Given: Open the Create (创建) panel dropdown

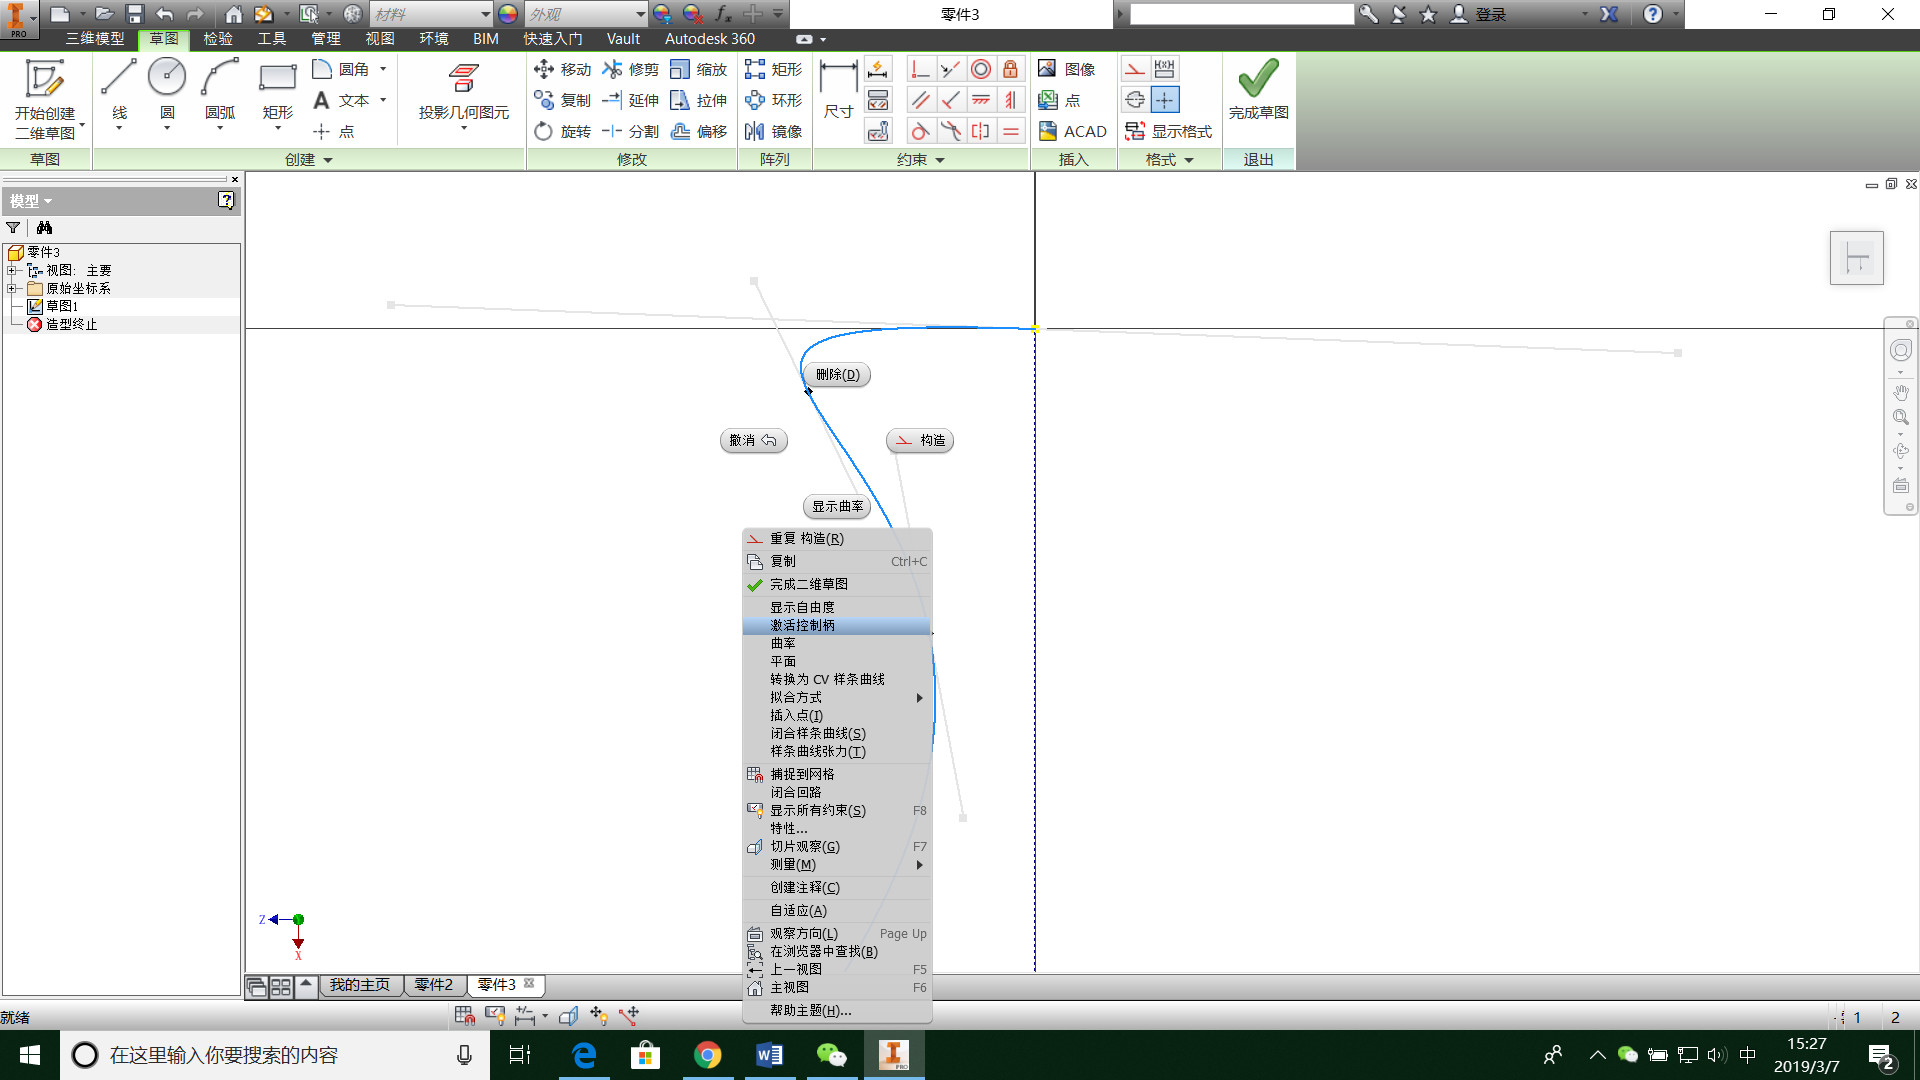Looking at the screenshot, I should [x=308, y=159].
